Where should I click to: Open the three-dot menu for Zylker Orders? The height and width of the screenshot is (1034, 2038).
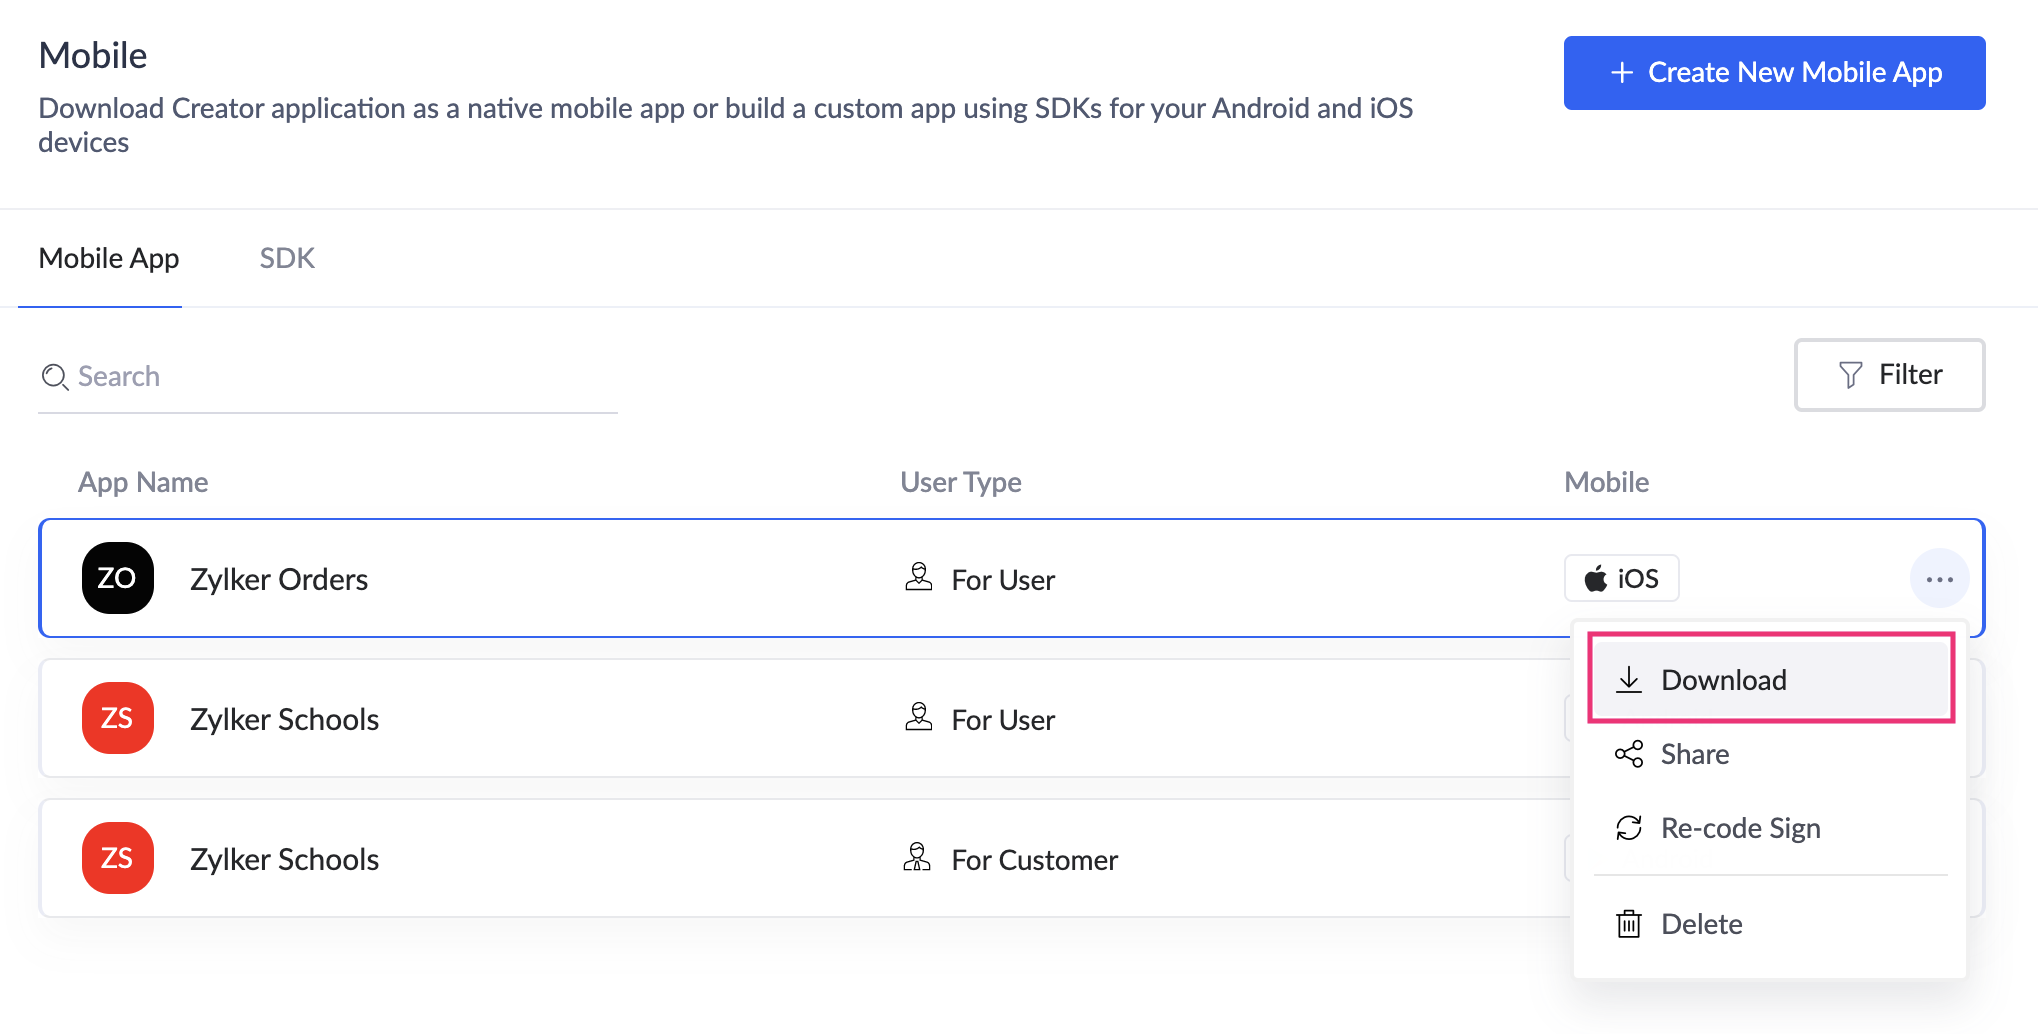[x=1939, y=578]
